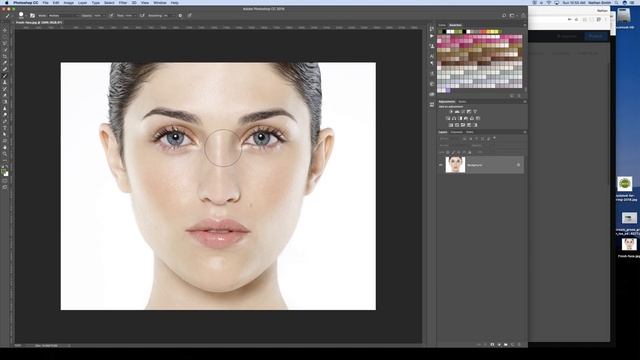Add a Threshold adjustment
Image resolution: width=640 pixels, height=360 pixels.
pyautogui.click(x=463, y=125)
